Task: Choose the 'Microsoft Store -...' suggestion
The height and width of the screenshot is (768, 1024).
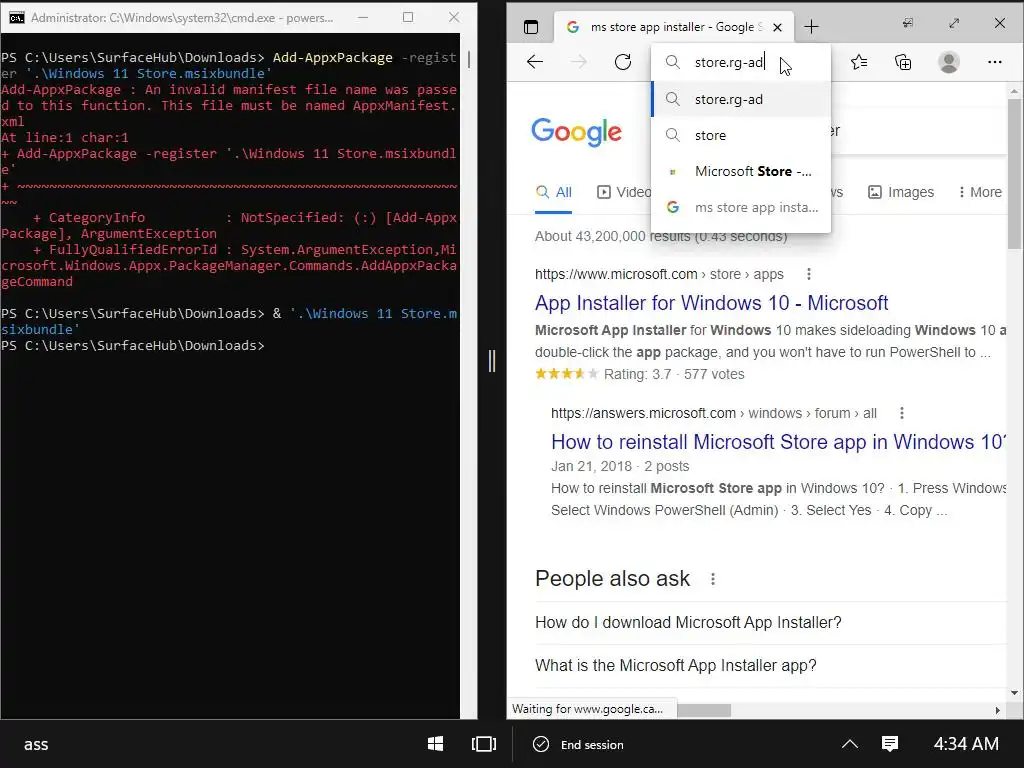Action: (x=741, y=171)
